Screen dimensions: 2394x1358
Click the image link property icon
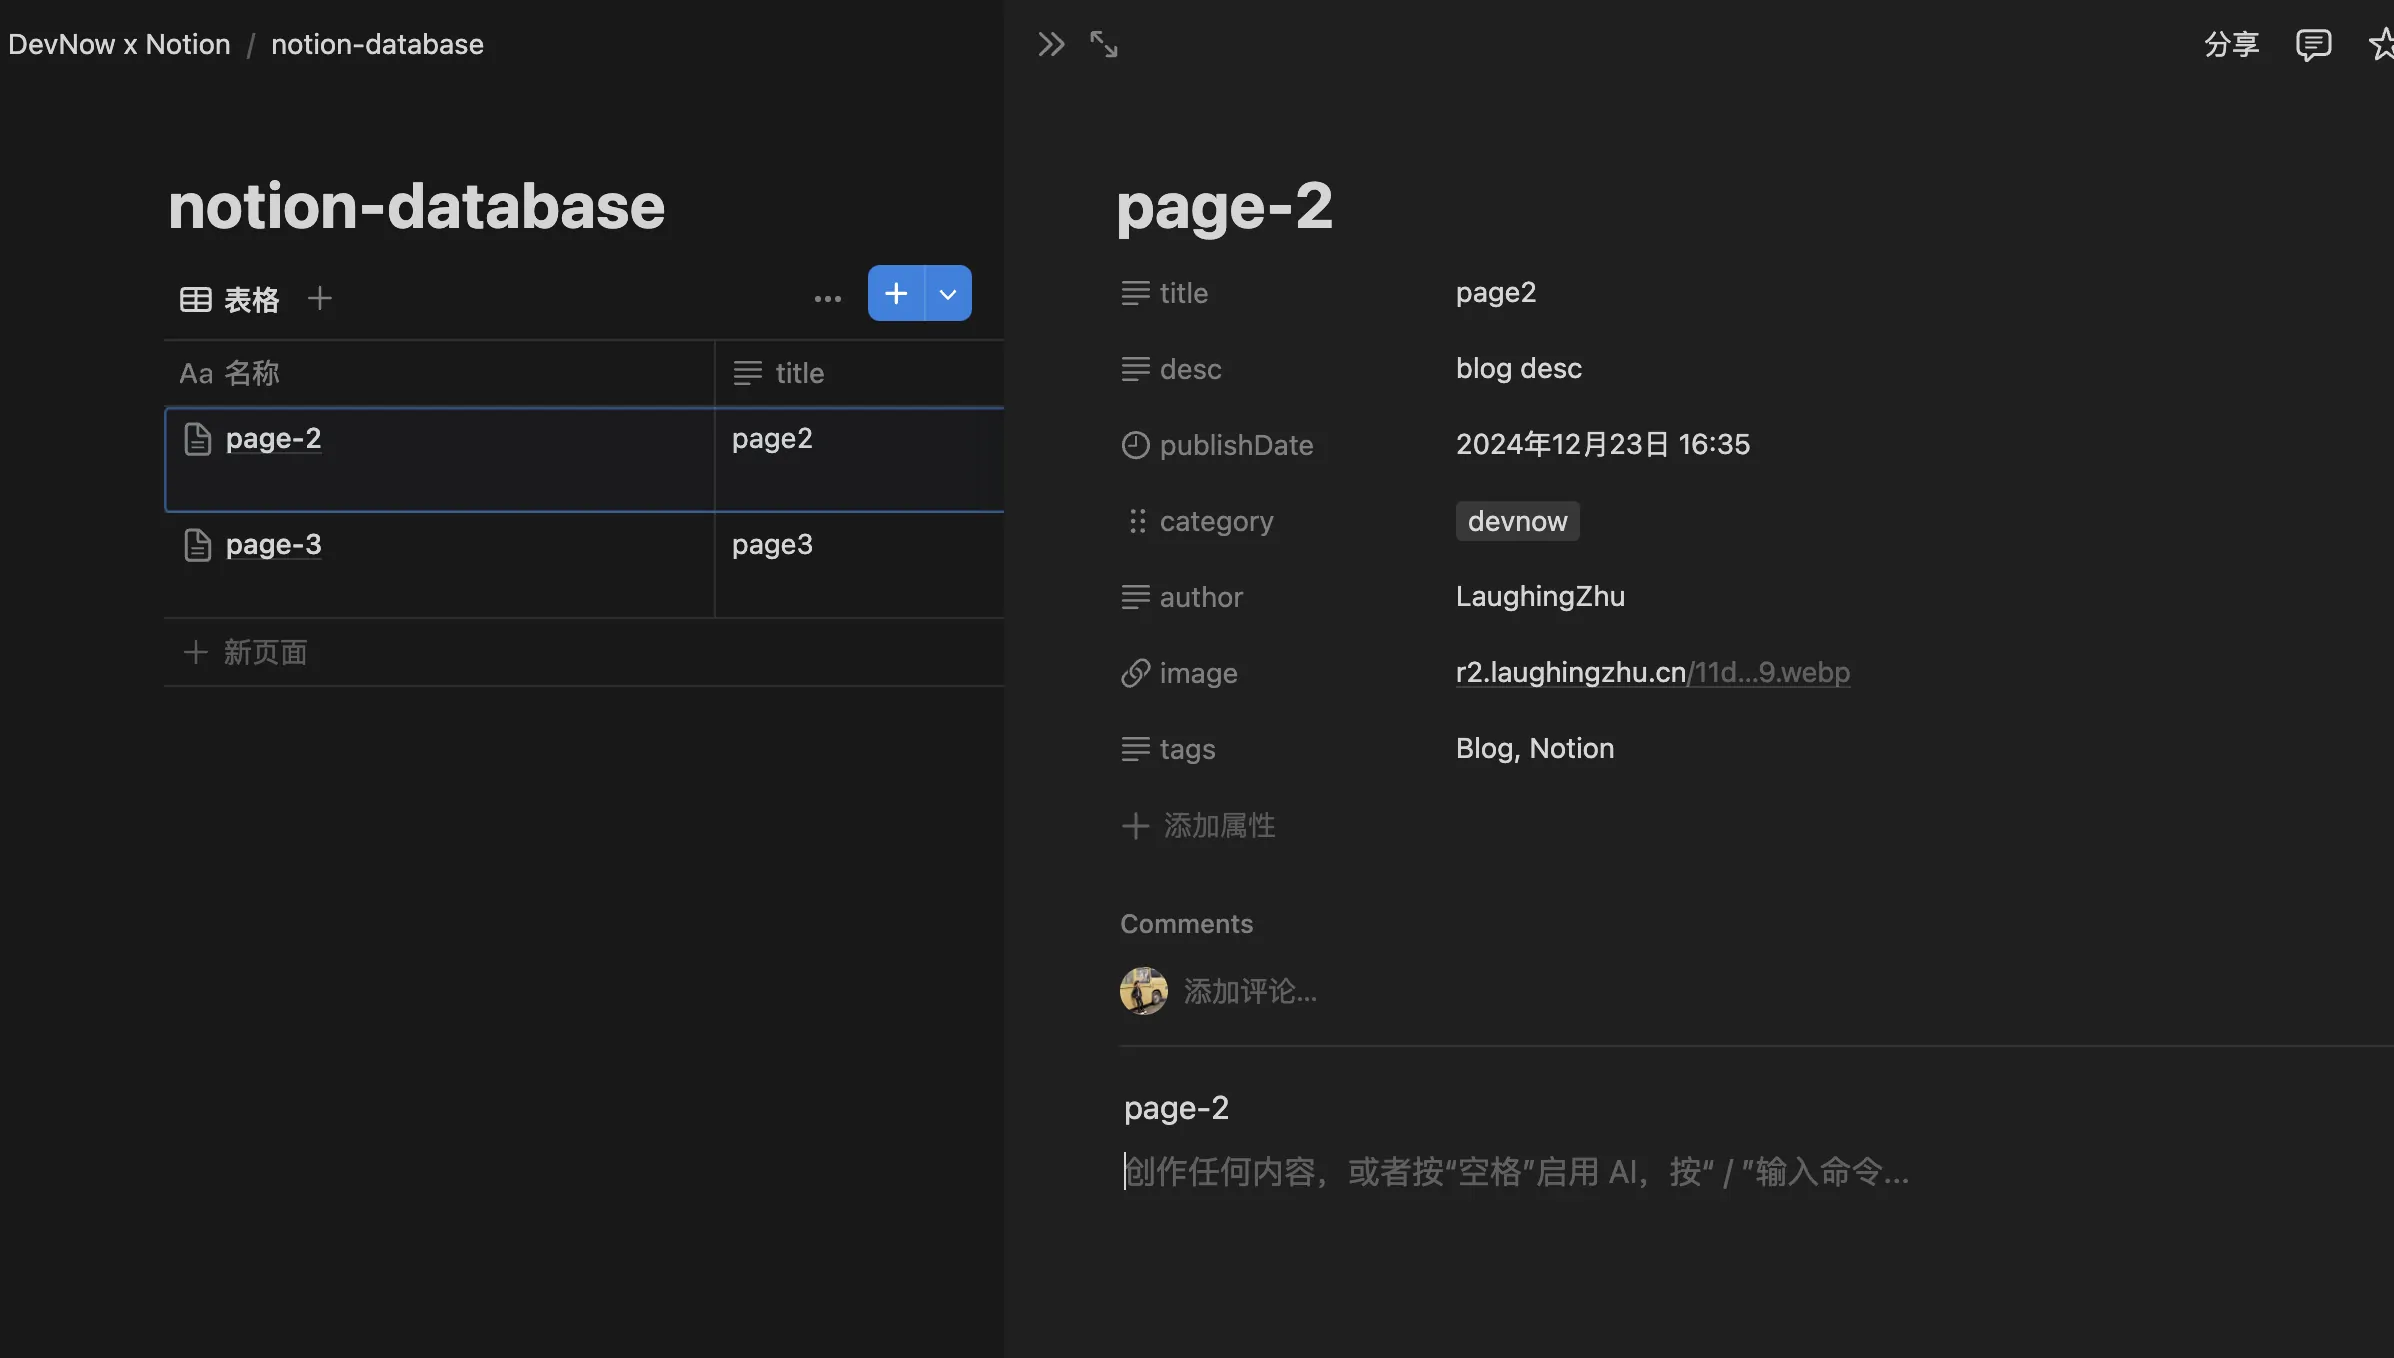[x=1135, y=673]
